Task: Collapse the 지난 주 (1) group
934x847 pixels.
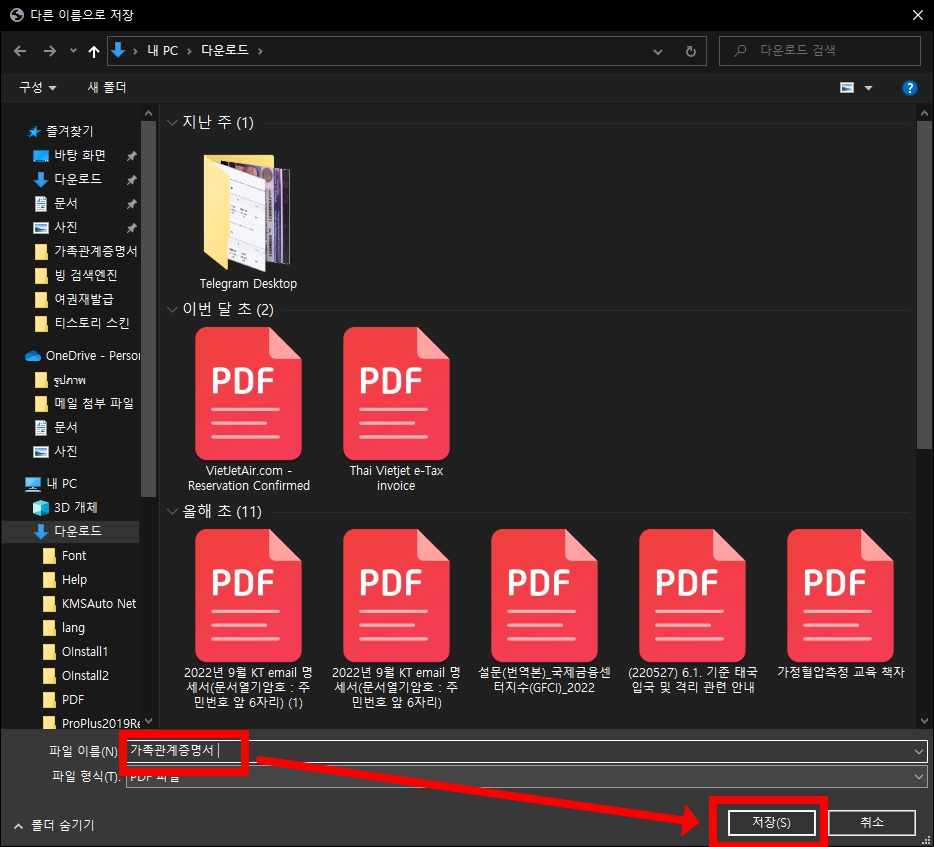Action: [172, 123]
